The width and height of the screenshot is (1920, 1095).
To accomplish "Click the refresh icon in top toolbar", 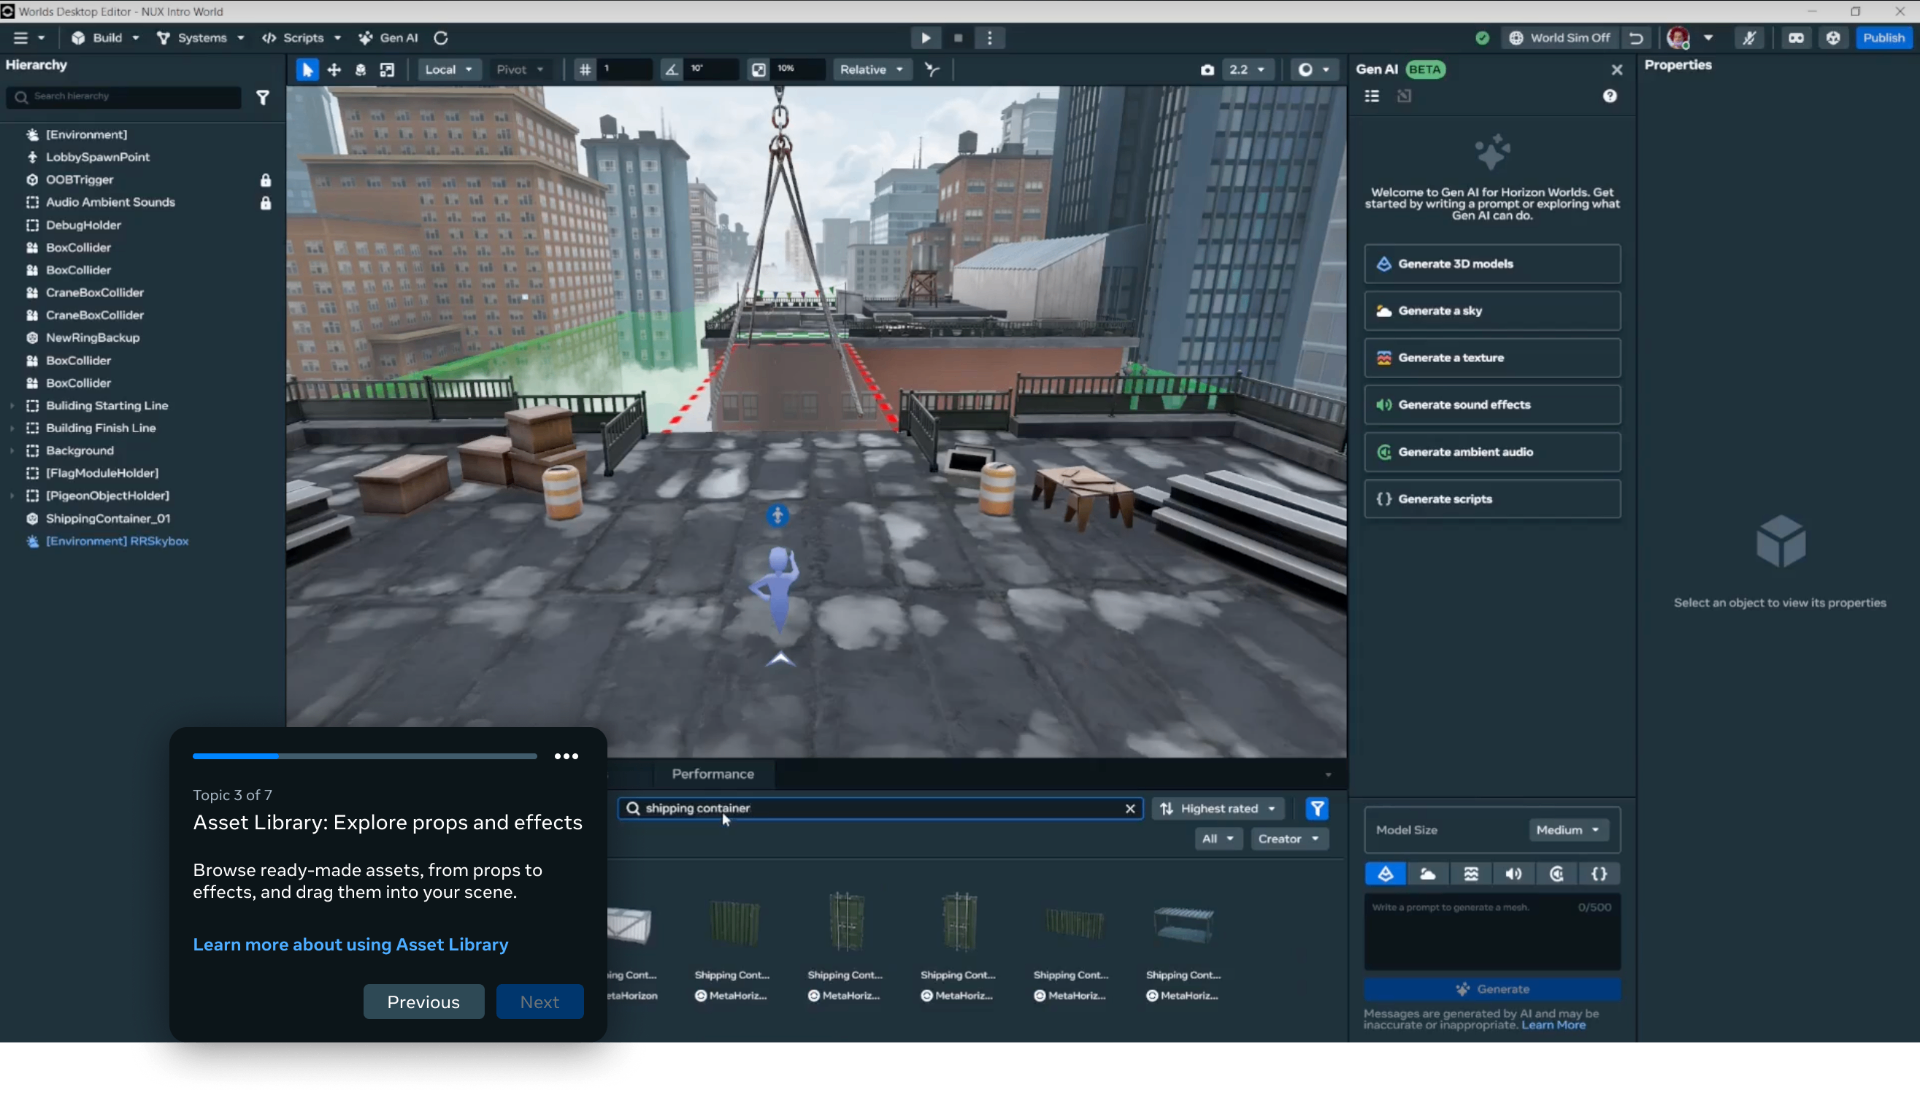I will (441, 38).
